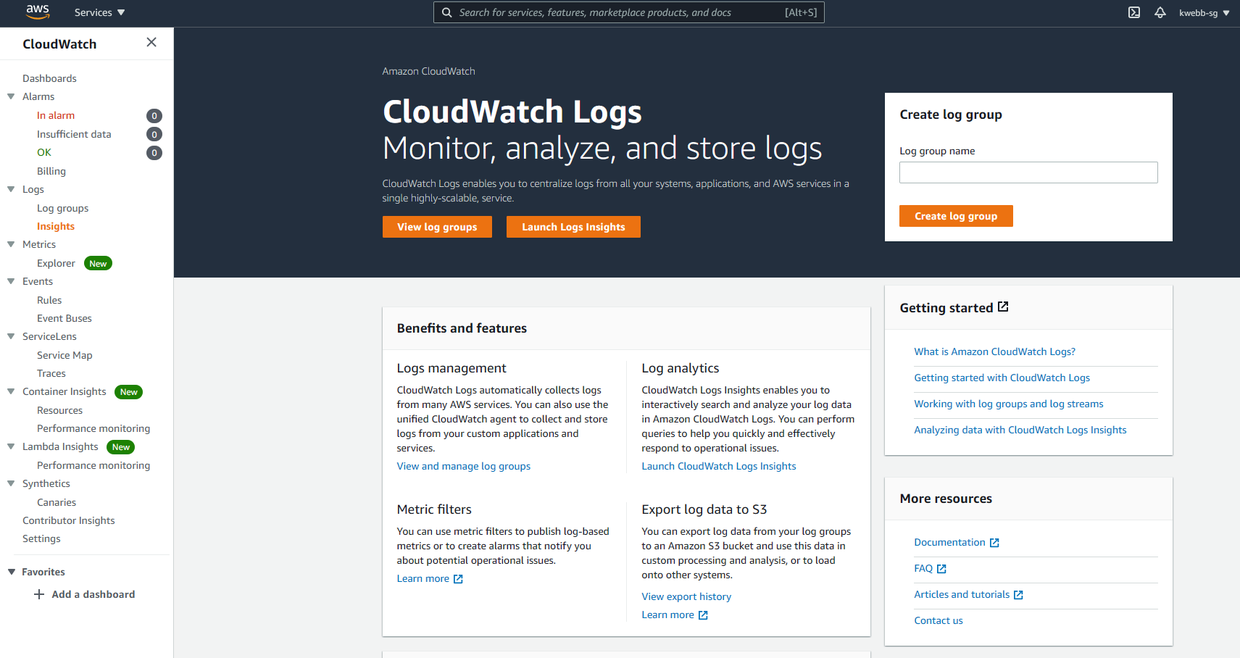Click the plus icon for Add a dashboard
1240x658 pixels.
click(x=39, y=594)
